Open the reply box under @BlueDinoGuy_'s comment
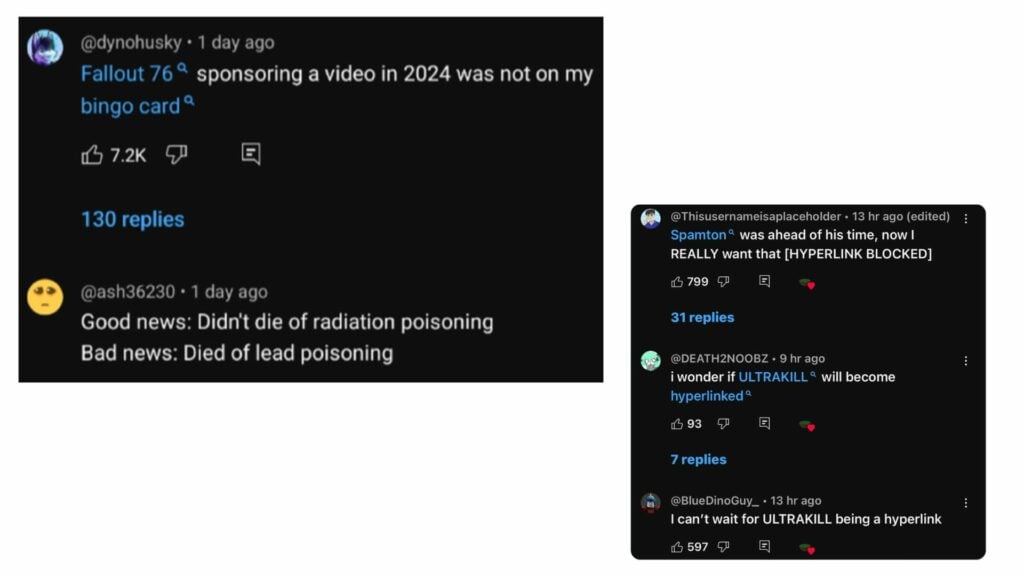1024x576 pixels. [x=765, y=547]
